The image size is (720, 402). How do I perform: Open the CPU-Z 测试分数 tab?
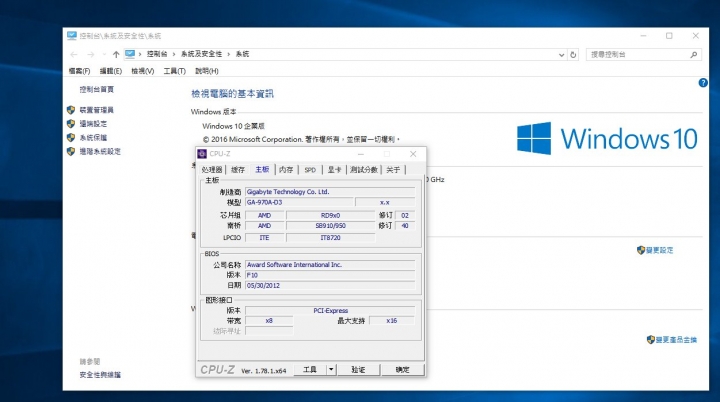(364, 170)
